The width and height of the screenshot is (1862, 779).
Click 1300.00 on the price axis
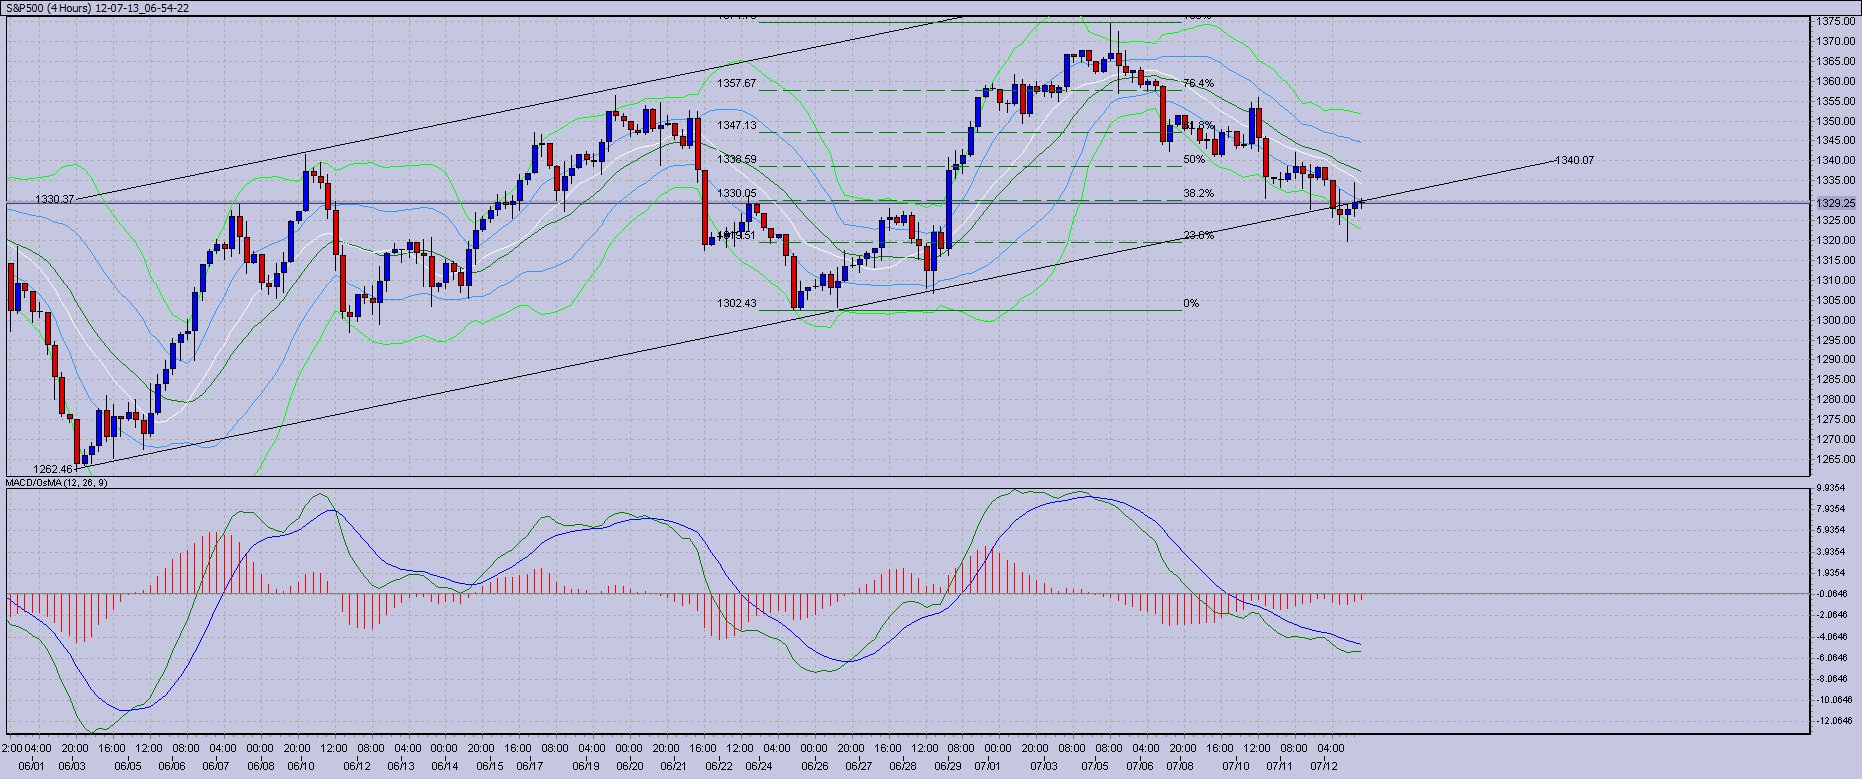pos(1835,320)
